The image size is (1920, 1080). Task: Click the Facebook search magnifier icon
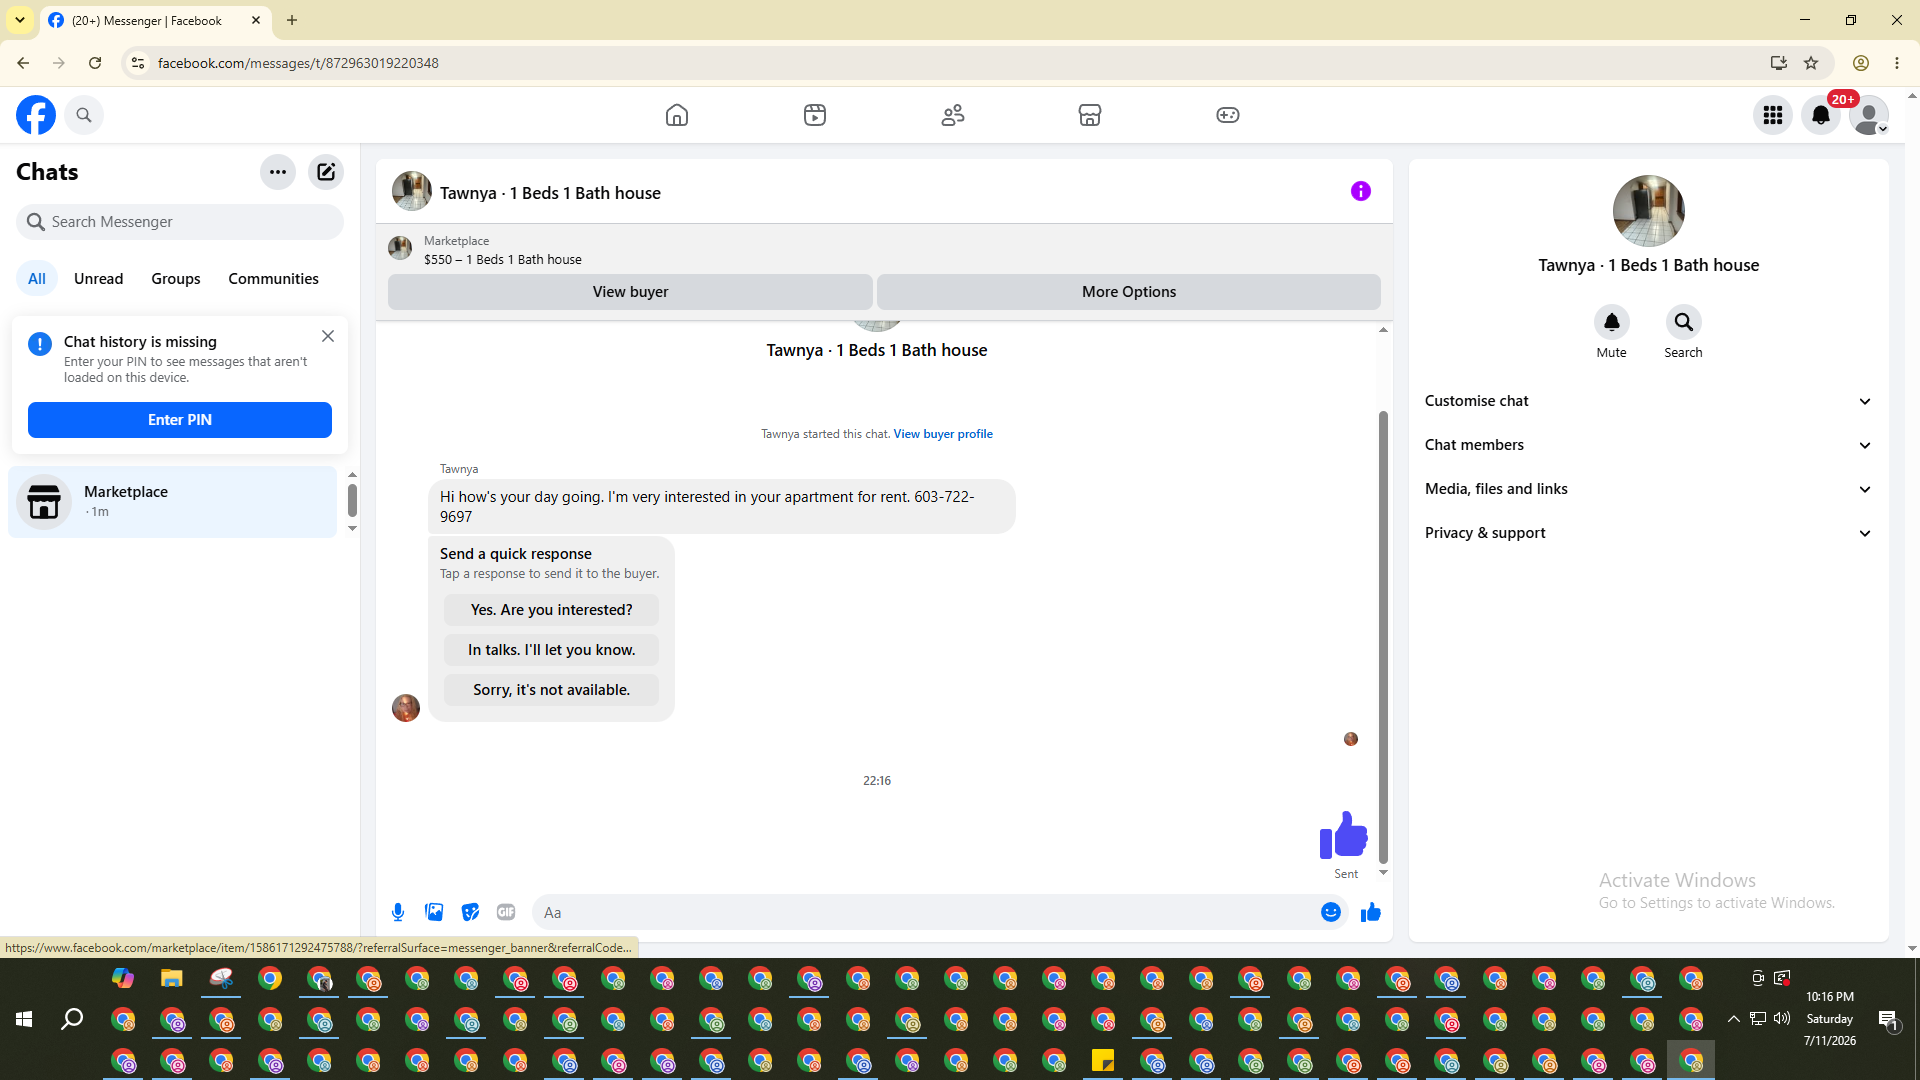coord(84,115)
